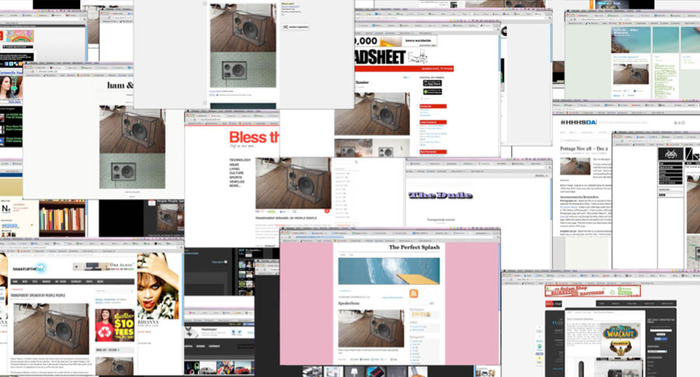Click the BROADSHEET masthead logo
This screenshot has width=700, height=377.
[x=380, y=57]
